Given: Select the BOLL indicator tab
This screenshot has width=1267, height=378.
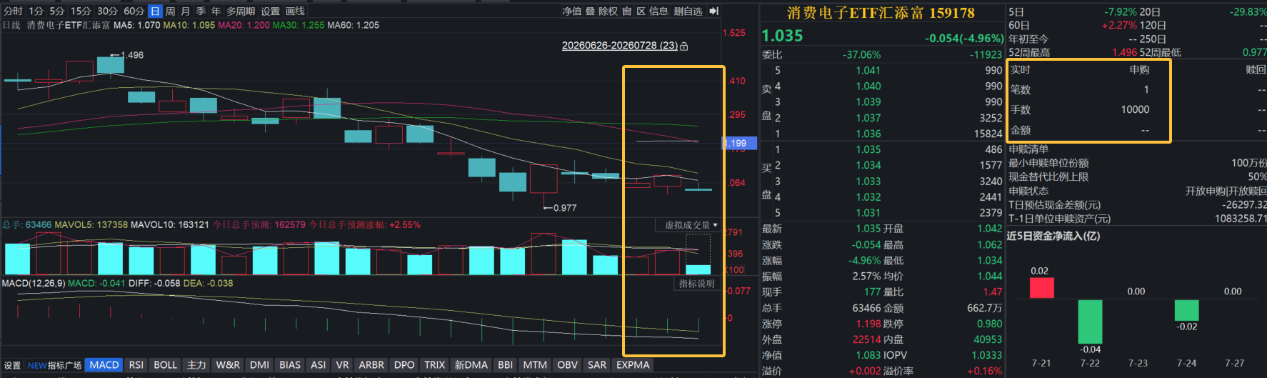Looking at the screenshot, I should pos(166,365).
